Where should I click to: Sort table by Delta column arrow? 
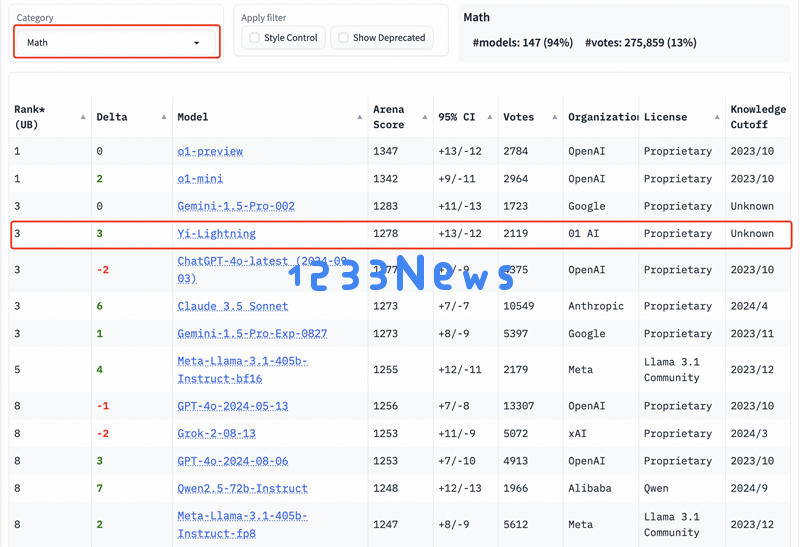[x=164, y=117]
